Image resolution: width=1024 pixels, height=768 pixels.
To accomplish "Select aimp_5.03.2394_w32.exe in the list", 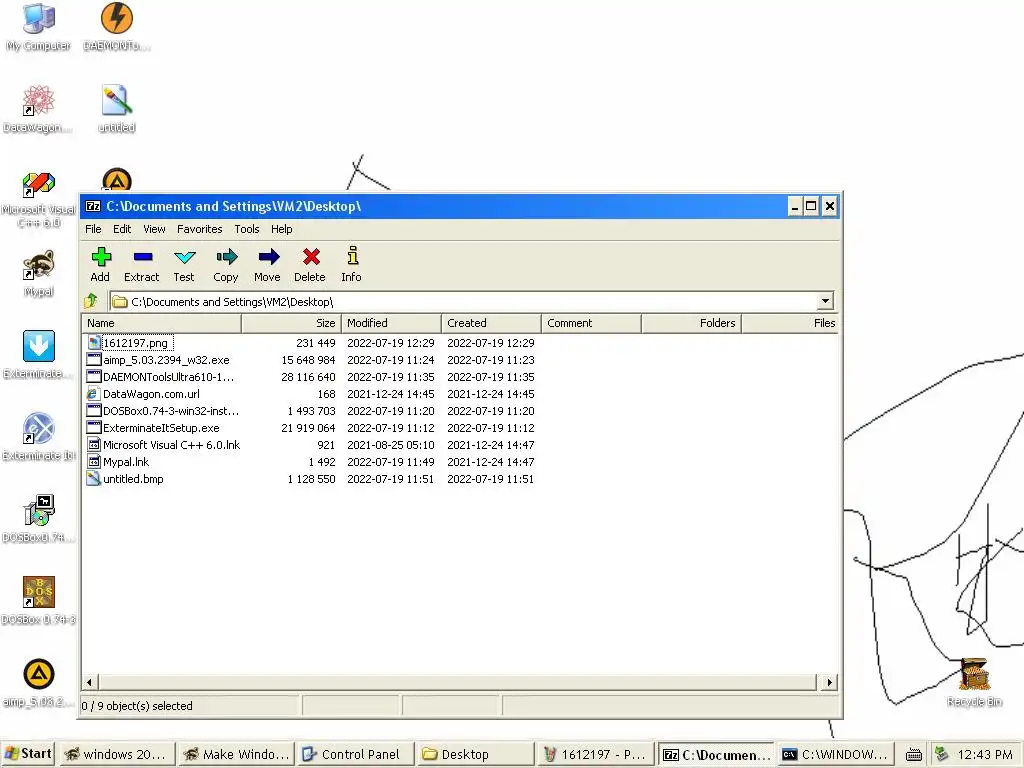I will pyautogui.click(x=166, y=360).
